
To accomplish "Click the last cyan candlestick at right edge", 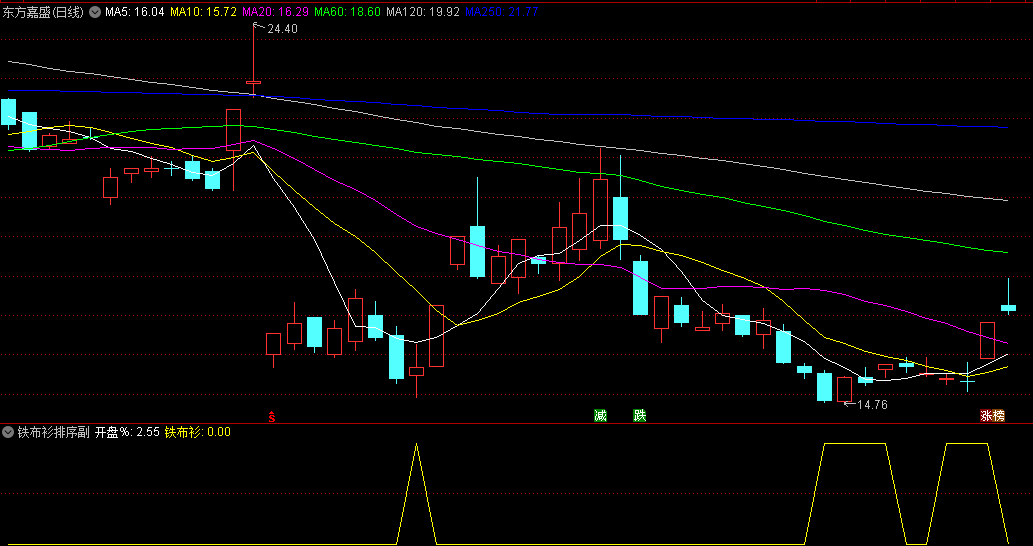I will point(1008,308).
